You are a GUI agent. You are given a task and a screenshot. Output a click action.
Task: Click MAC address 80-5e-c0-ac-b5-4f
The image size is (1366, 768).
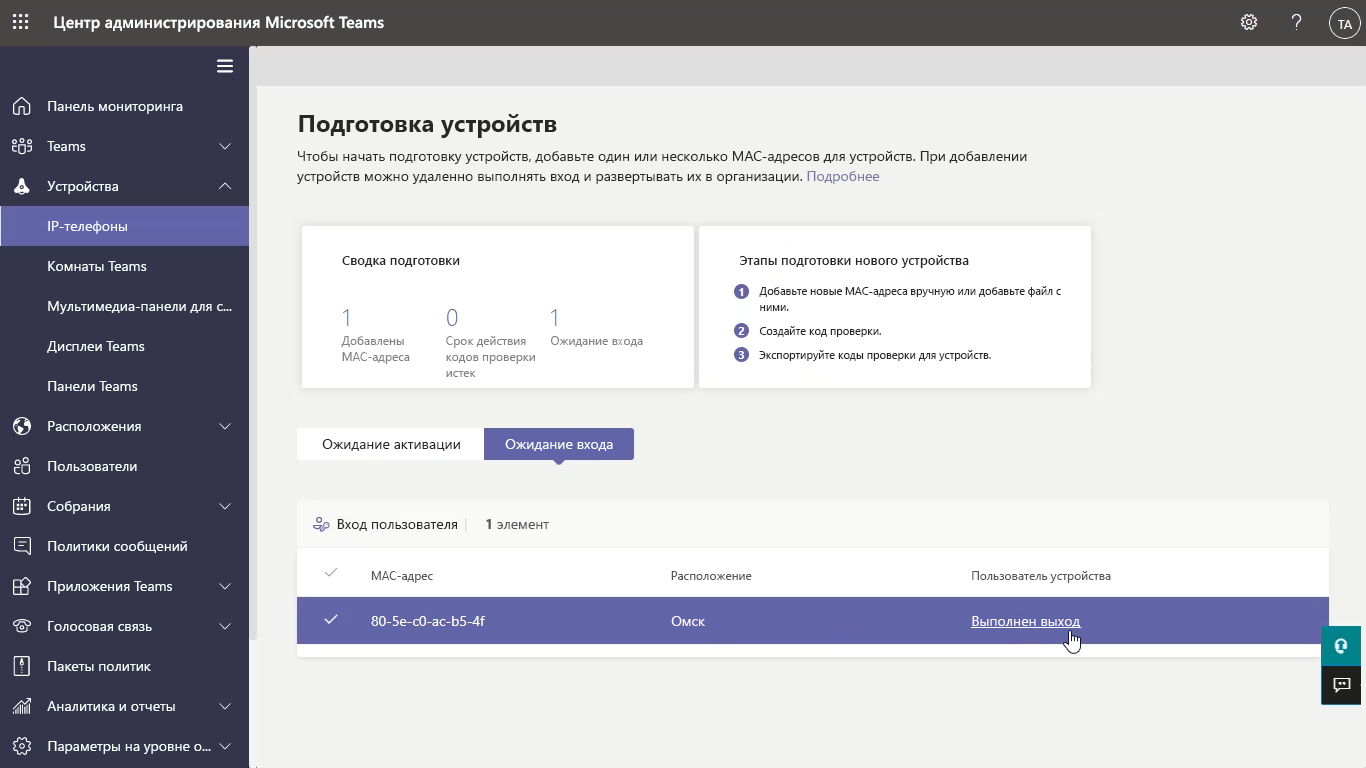coord(427,621)
